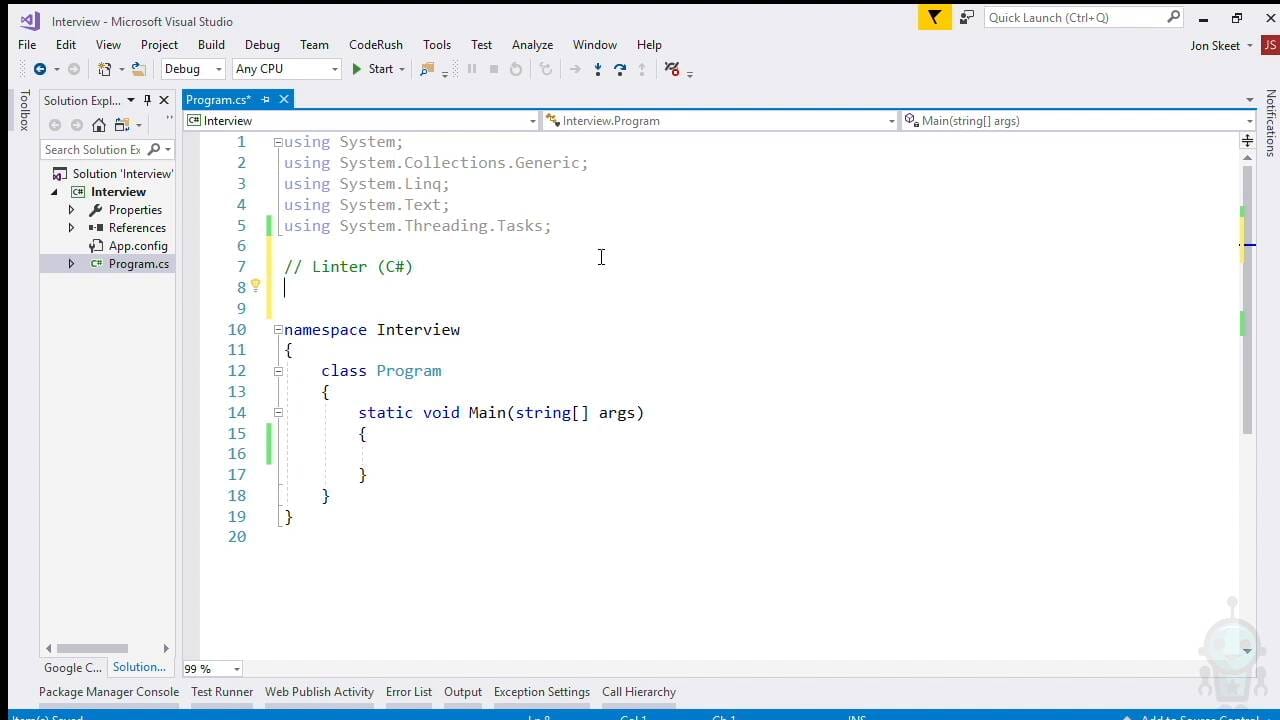
Task: Switch to the Error List panel tab
Action: 408,691
